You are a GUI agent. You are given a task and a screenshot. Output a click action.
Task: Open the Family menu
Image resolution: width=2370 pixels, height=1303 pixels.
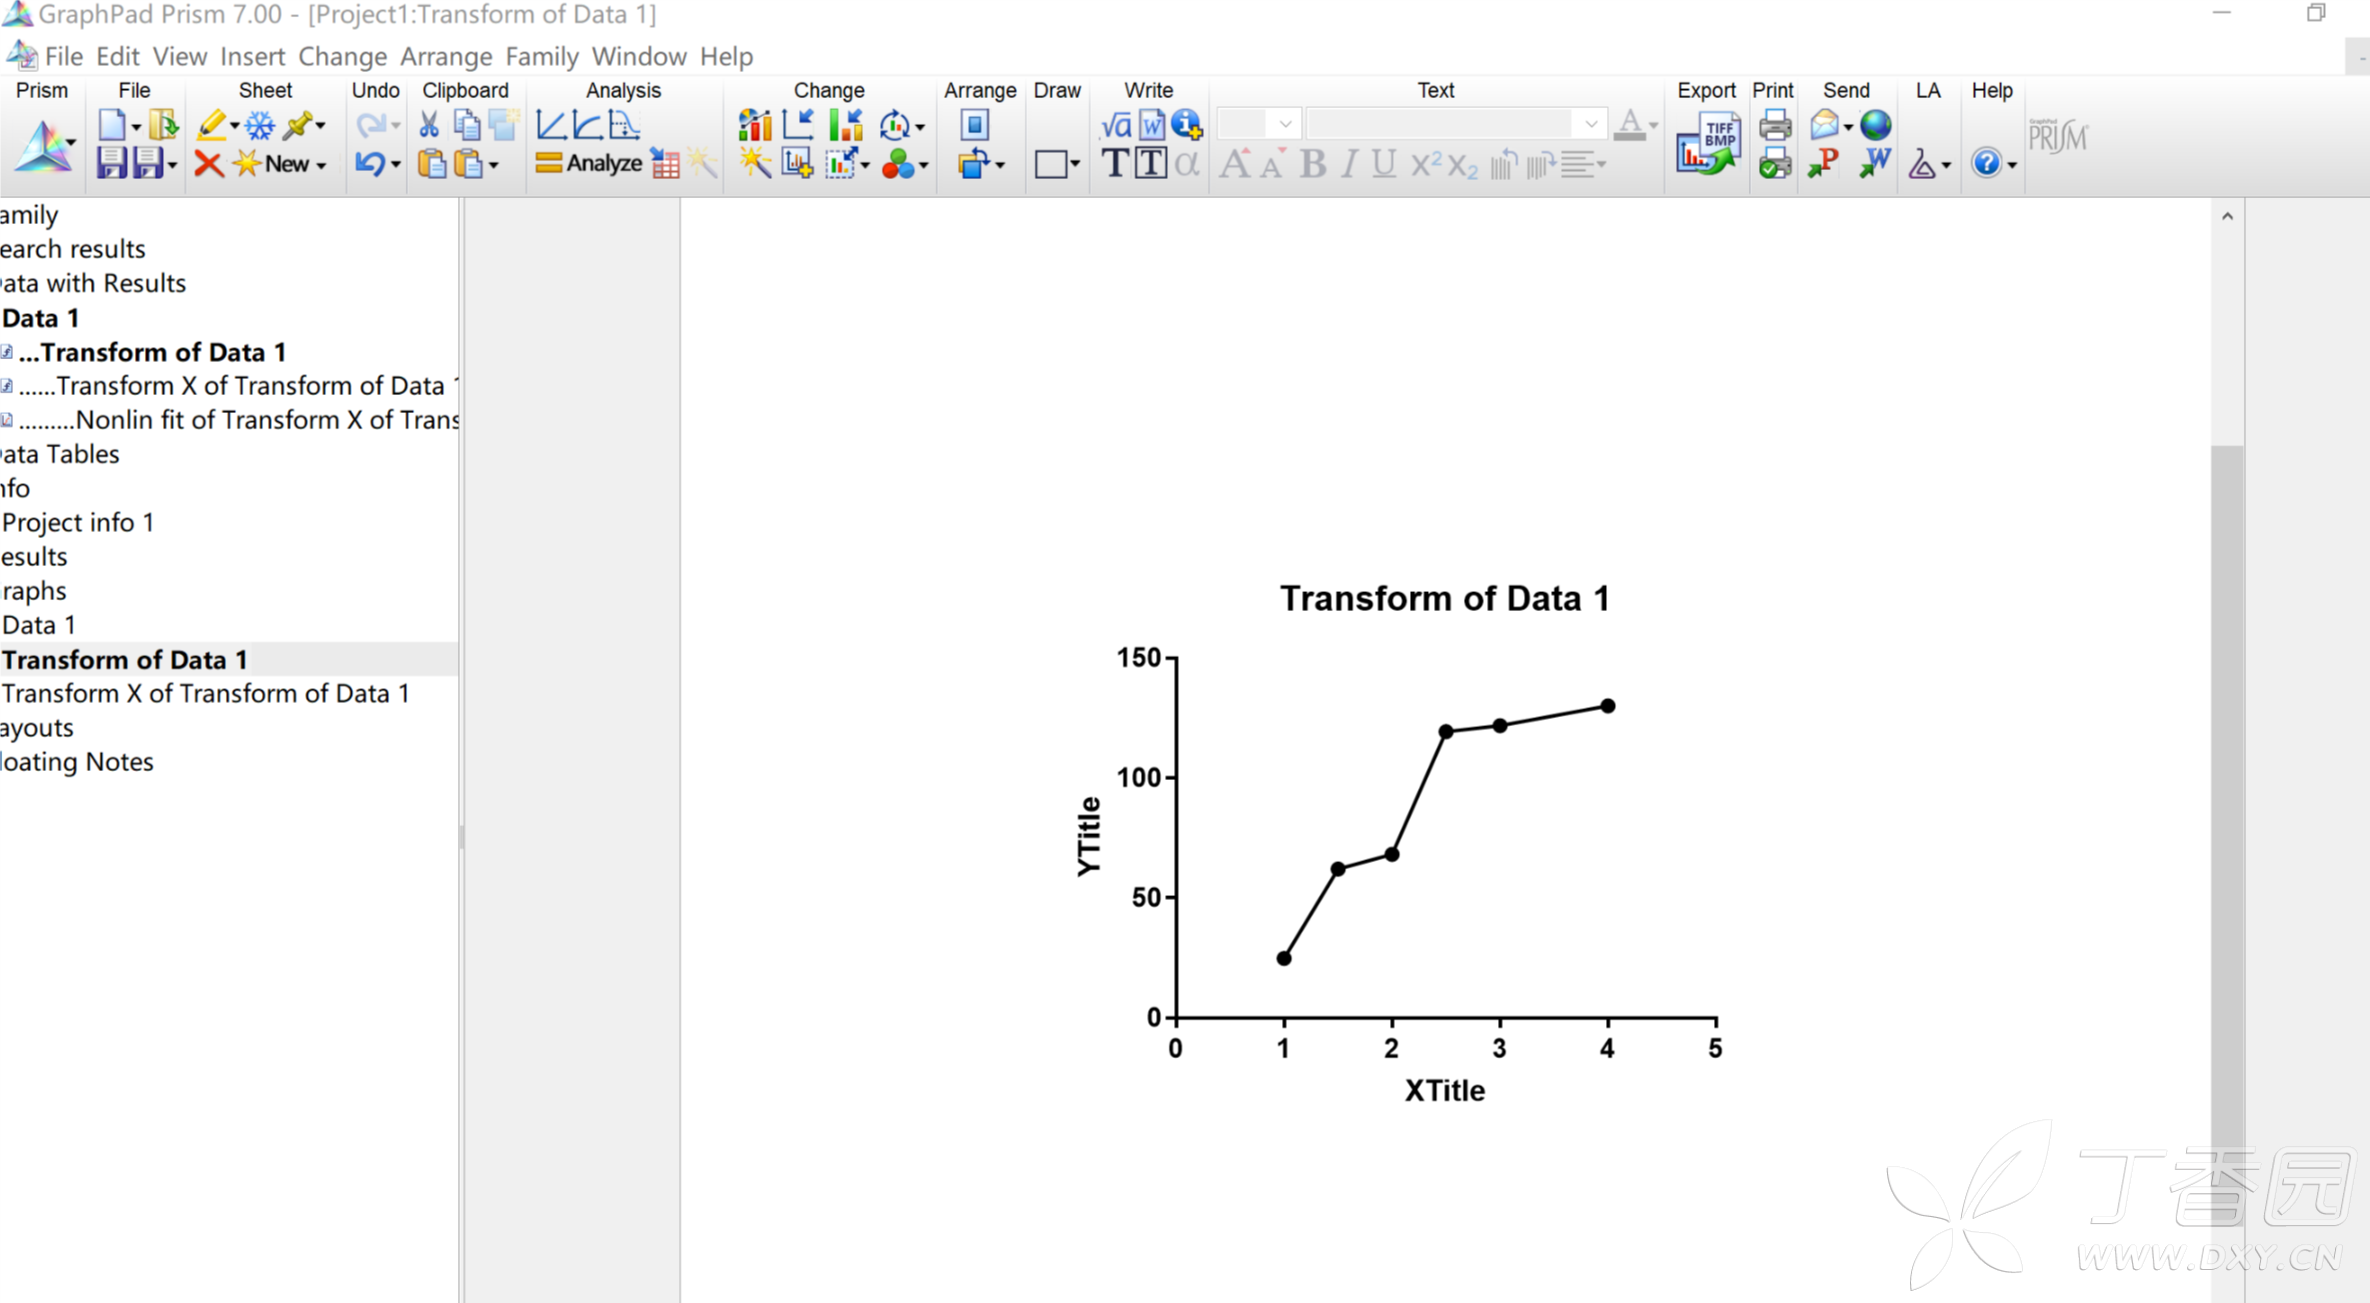click(x=541, y=56)
